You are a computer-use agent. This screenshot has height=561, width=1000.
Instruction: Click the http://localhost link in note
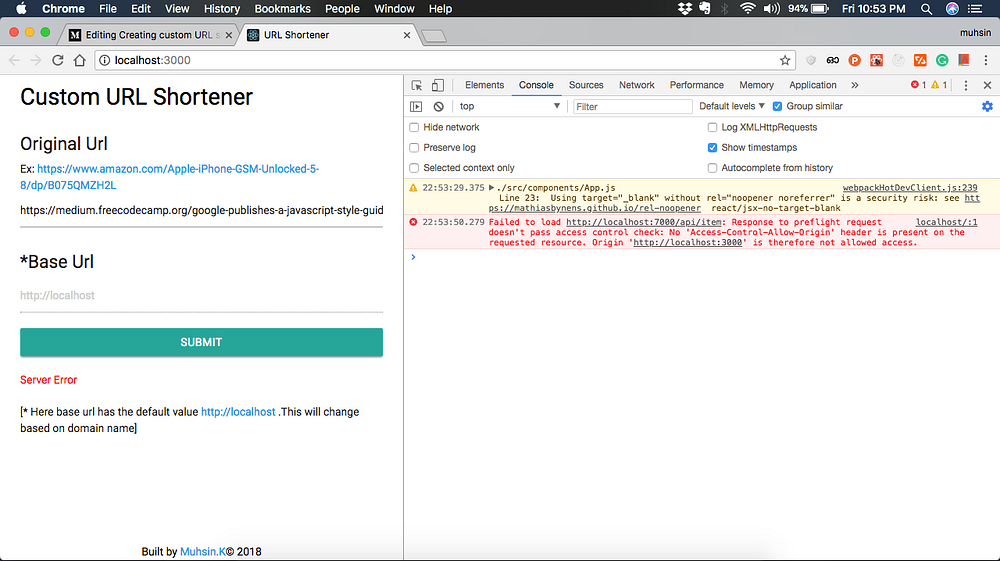tap(238, 412)
